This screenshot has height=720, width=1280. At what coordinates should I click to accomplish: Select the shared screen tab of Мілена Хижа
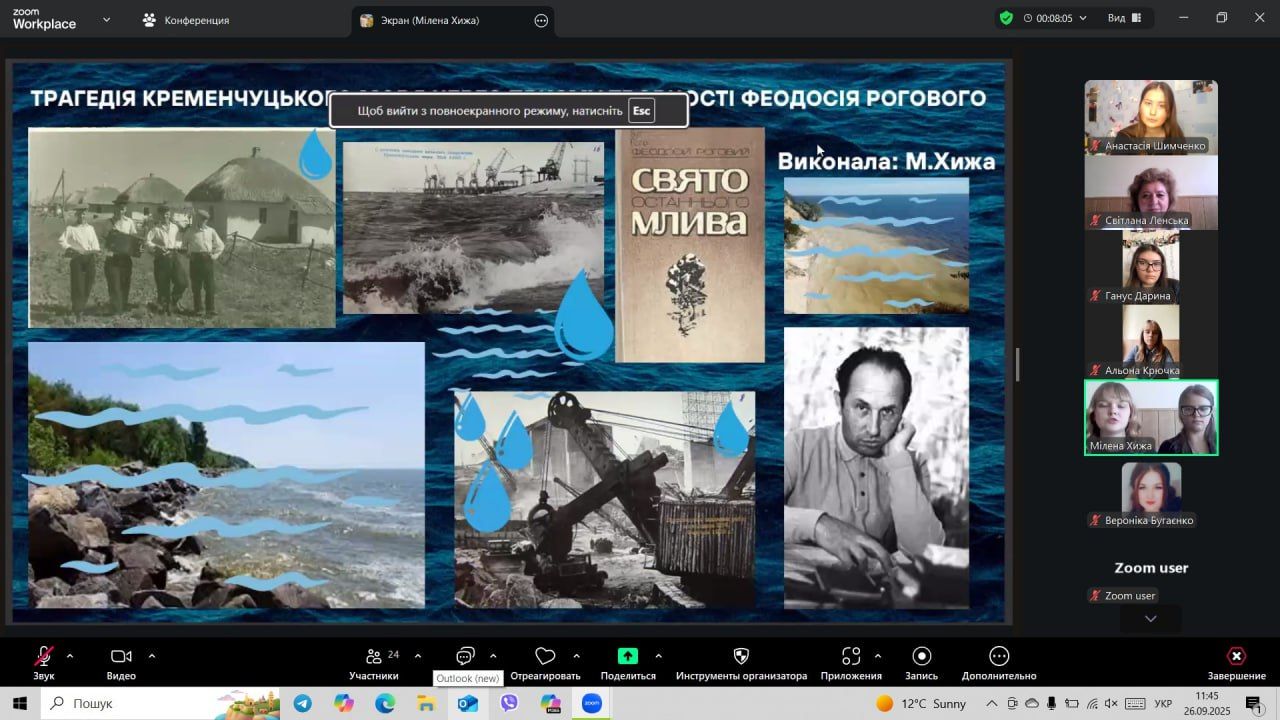pyautogui.click(x=430, y=20)
